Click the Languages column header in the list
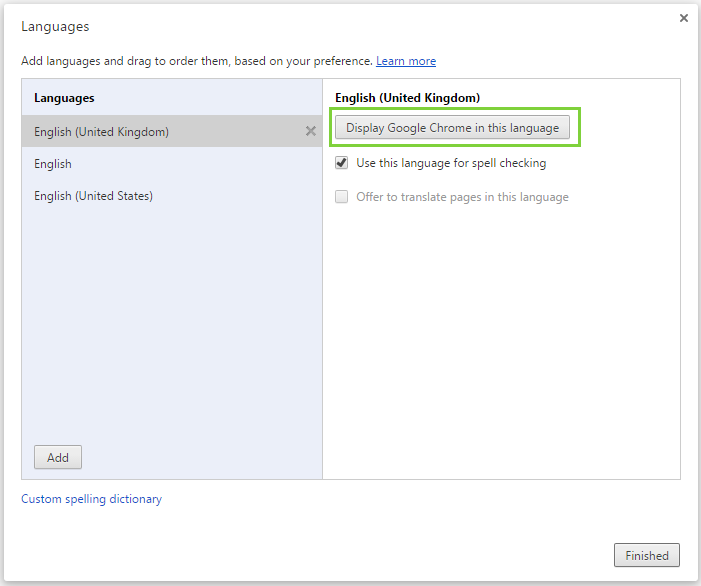Screen dimensions: 701x586 tap(64, 98)
